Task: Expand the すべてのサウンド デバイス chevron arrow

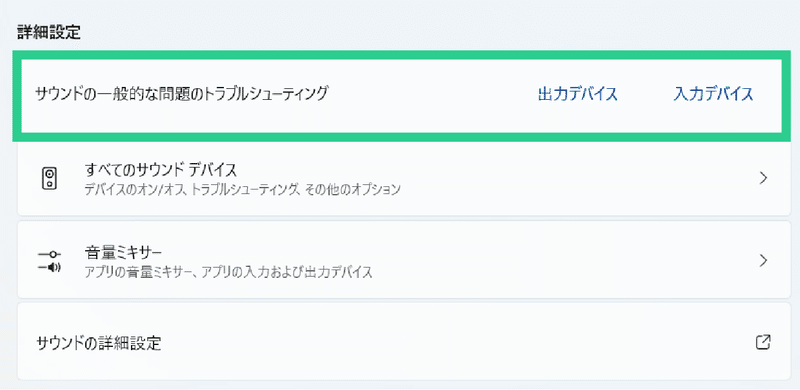Action: 763,178
